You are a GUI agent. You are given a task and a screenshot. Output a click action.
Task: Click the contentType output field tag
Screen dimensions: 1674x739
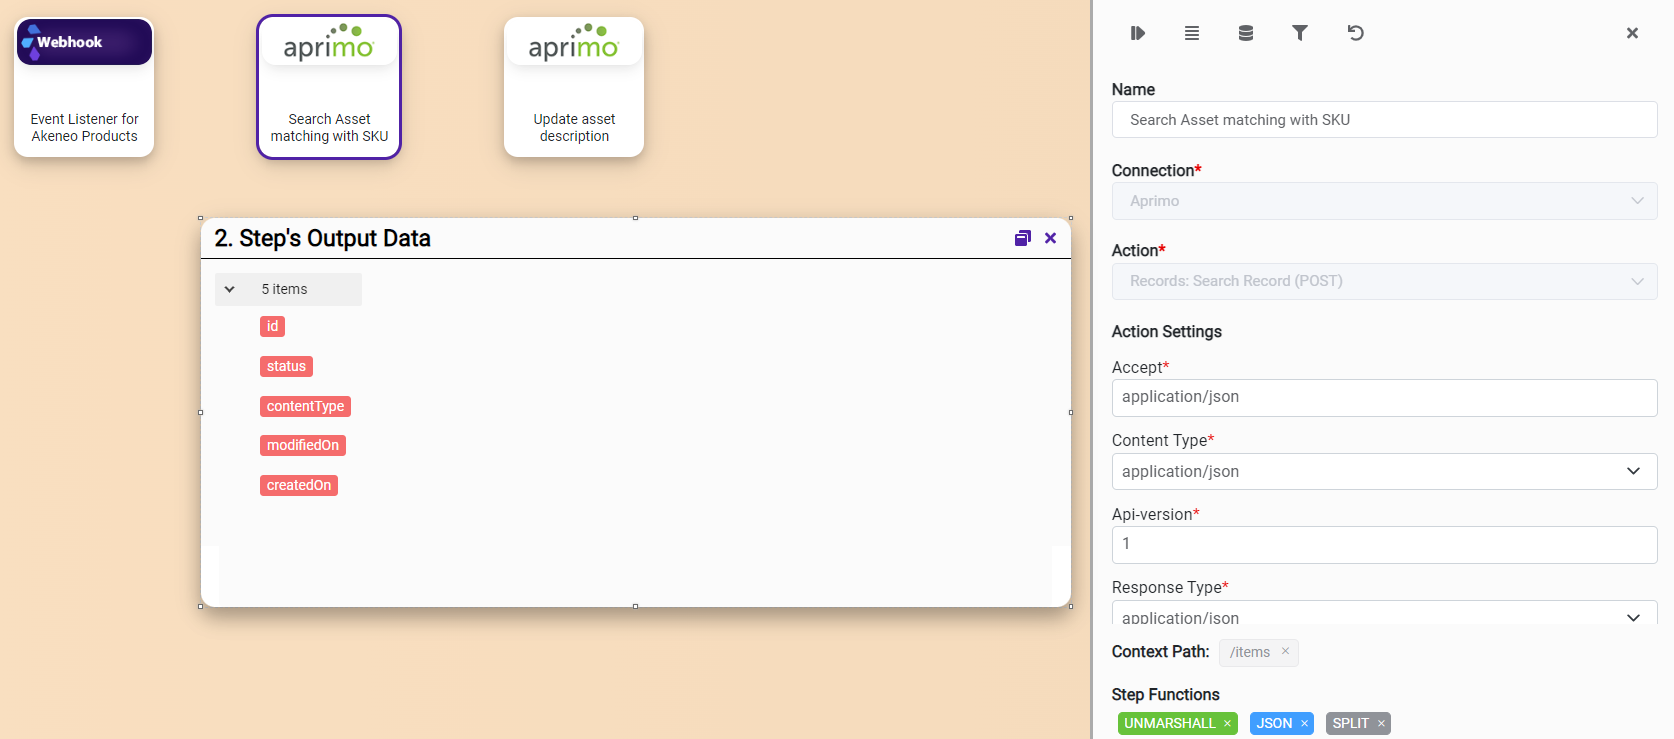point(305,406)
